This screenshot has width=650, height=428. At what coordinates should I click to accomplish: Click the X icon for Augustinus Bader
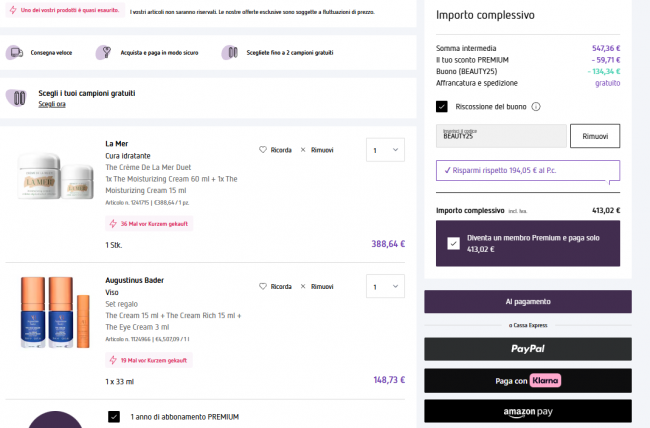click(x=303, y=286)
